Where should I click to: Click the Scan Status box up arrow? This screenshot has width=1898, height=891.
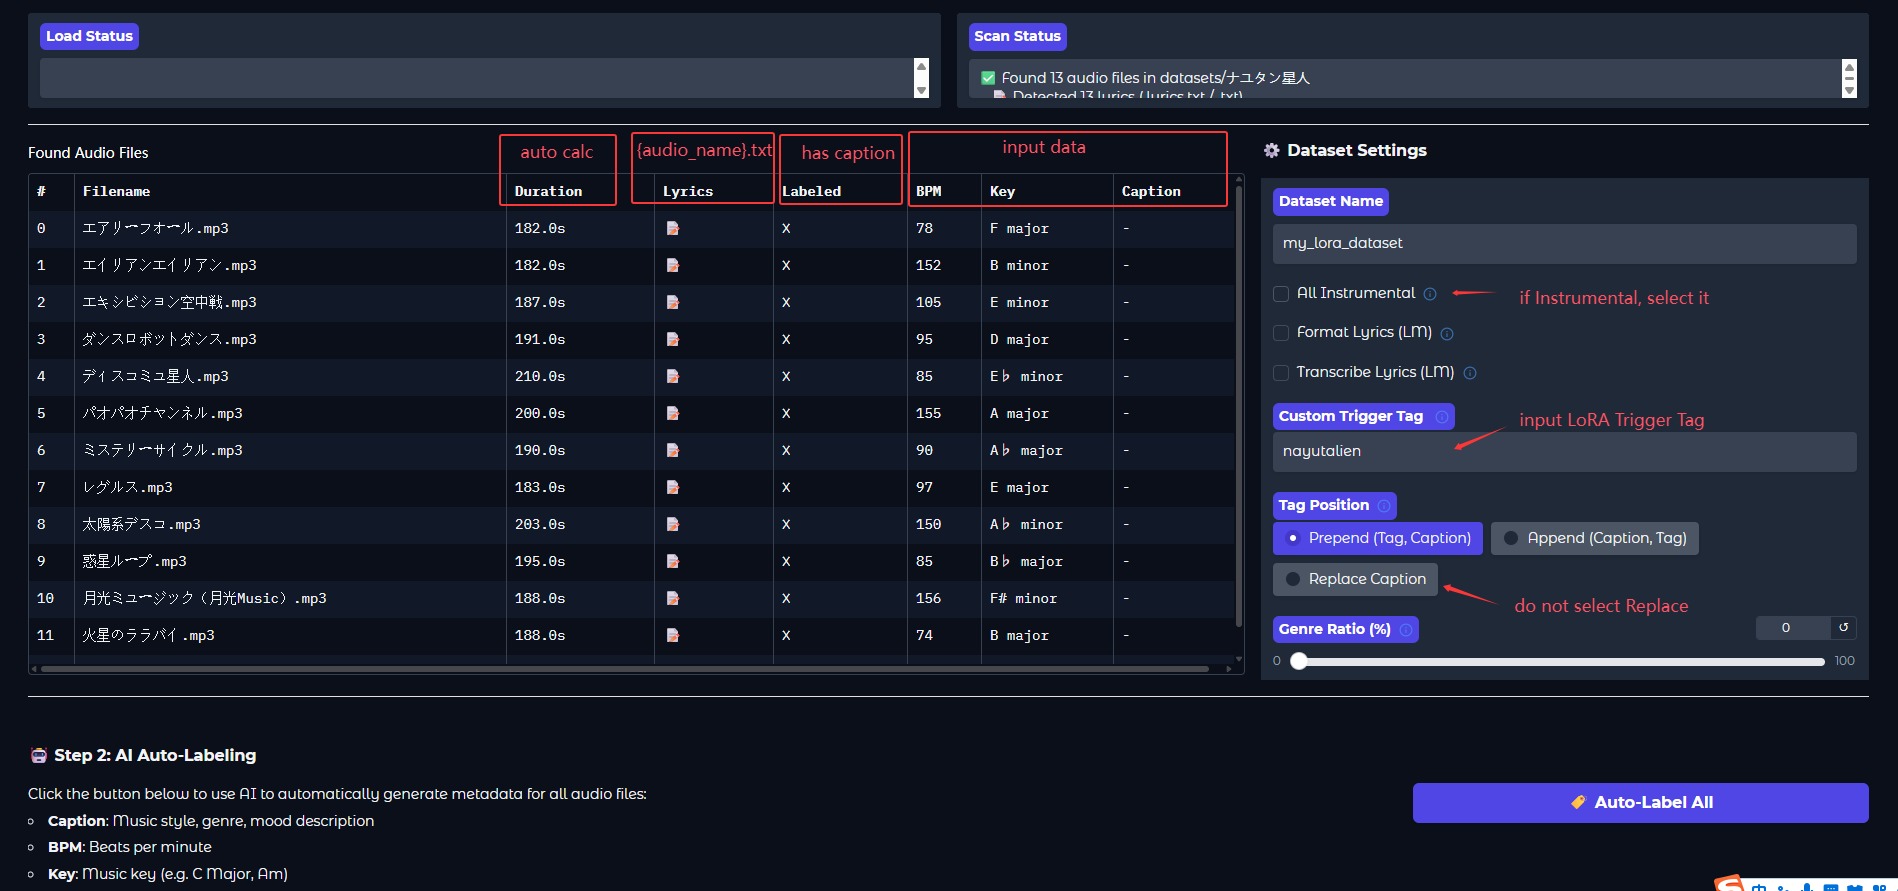click(x=1849, y=66)
